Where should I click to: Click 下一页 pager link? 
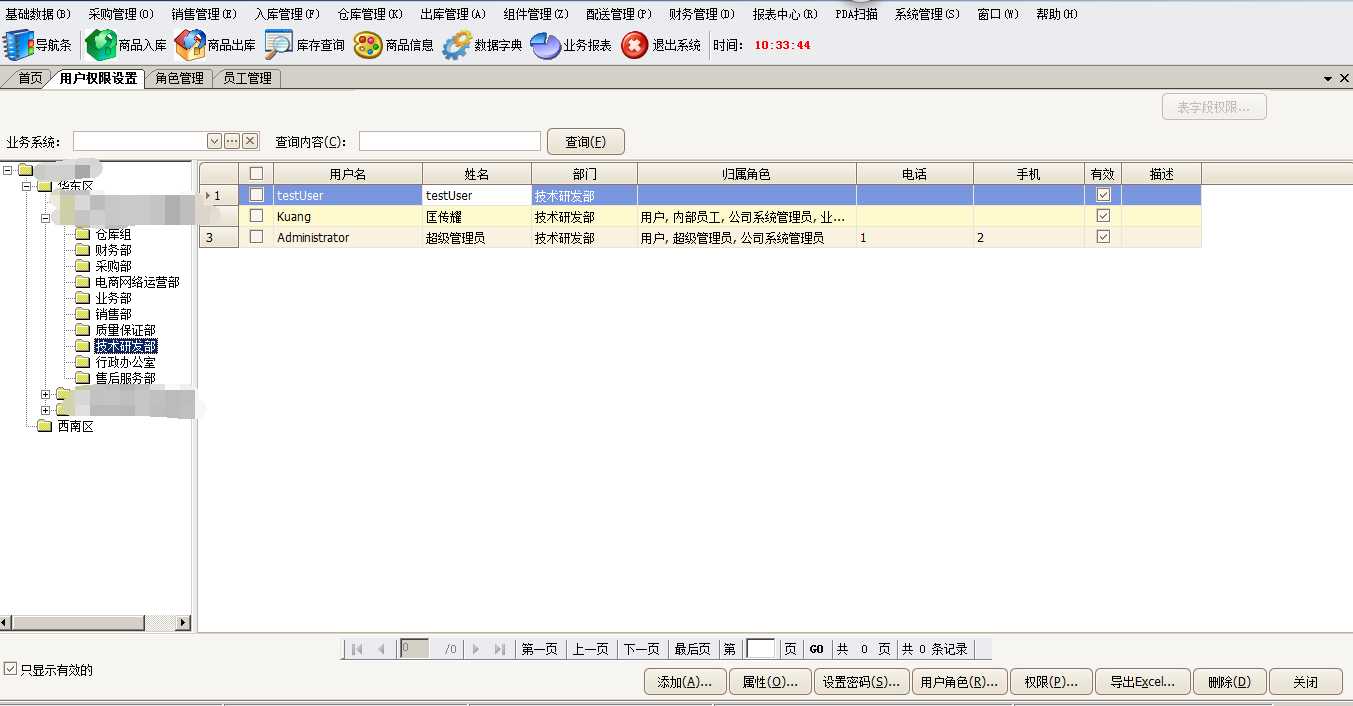pos(642,649)
